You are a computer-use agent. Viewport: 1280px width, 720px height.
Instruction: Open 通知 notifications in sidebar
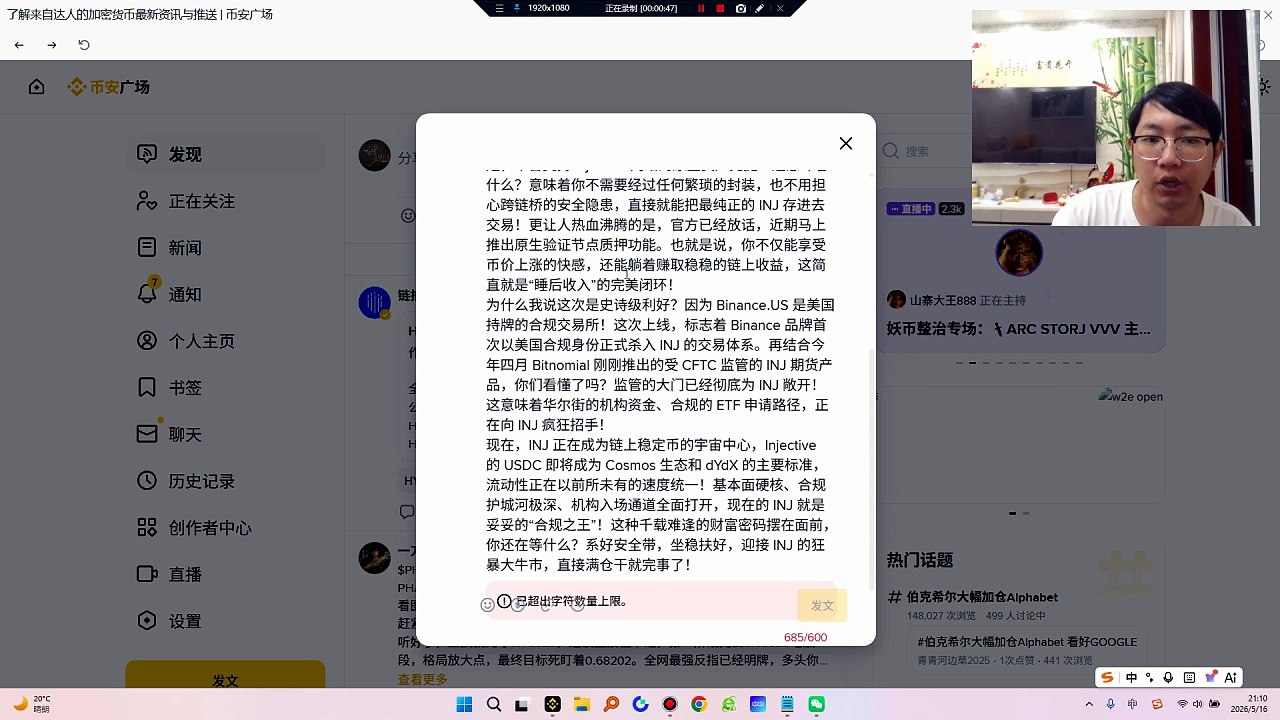(225, 294)
